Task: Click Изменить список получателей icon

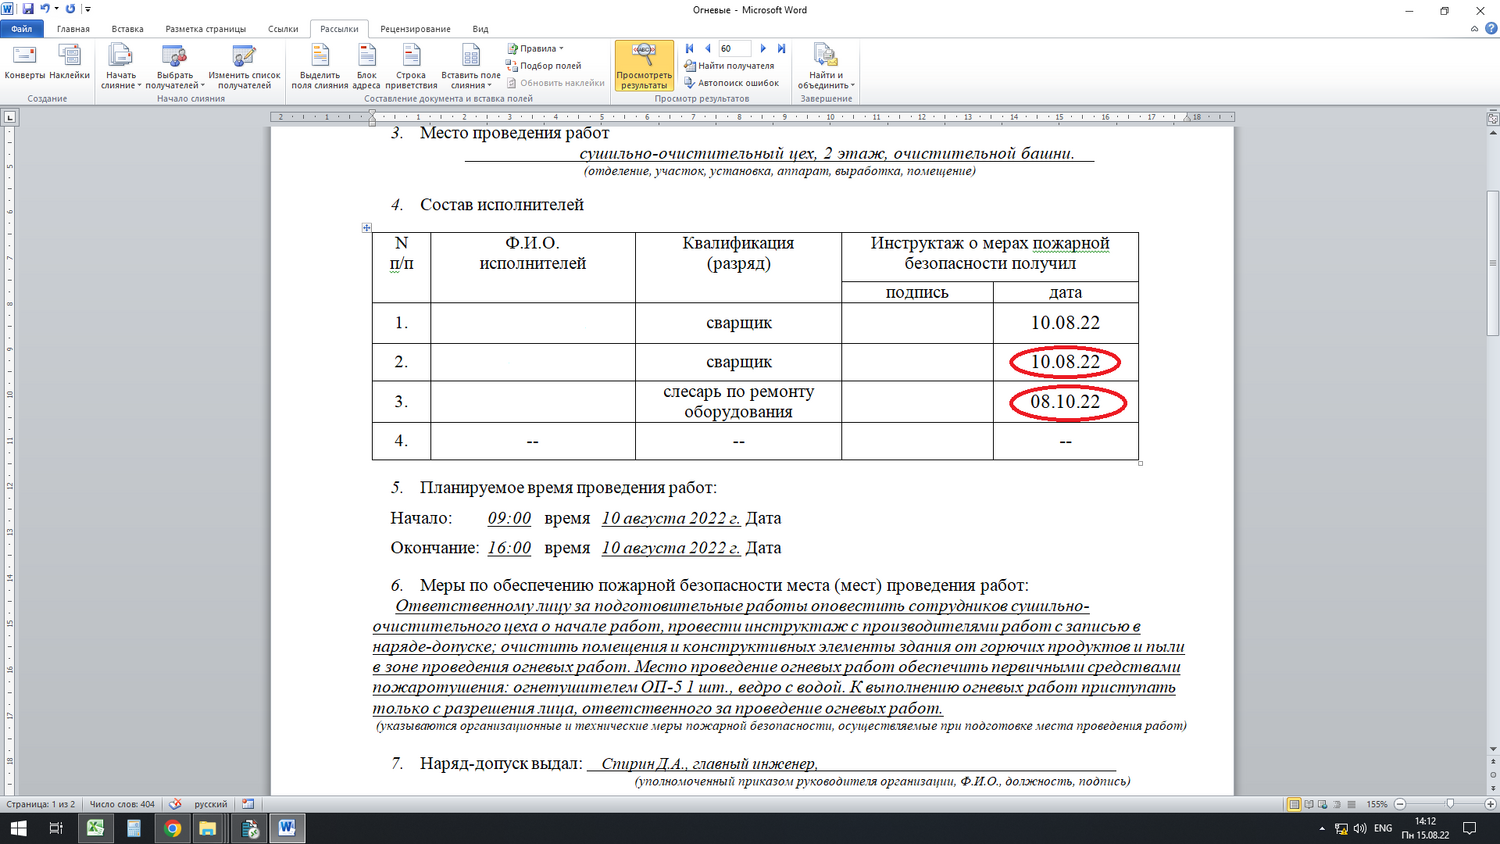Action: click(x=244, y=67)
